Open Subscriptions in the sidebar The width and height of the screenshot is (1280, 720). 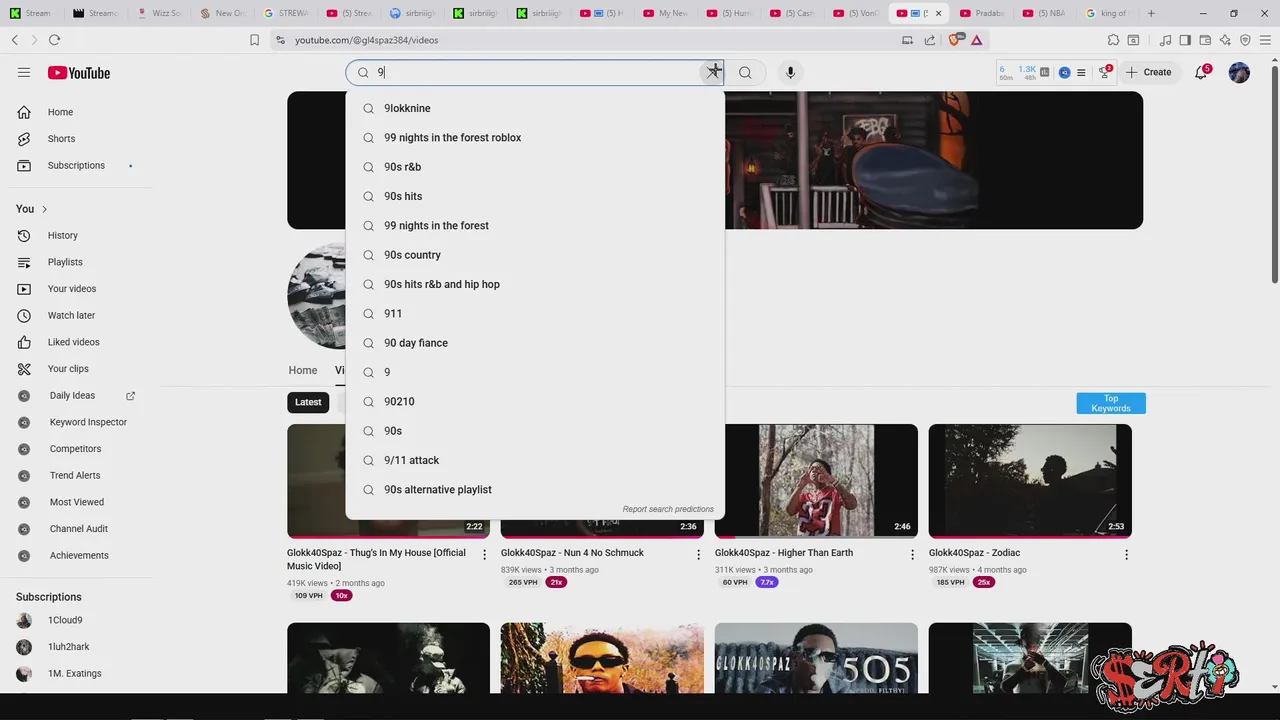pos(76,165)
